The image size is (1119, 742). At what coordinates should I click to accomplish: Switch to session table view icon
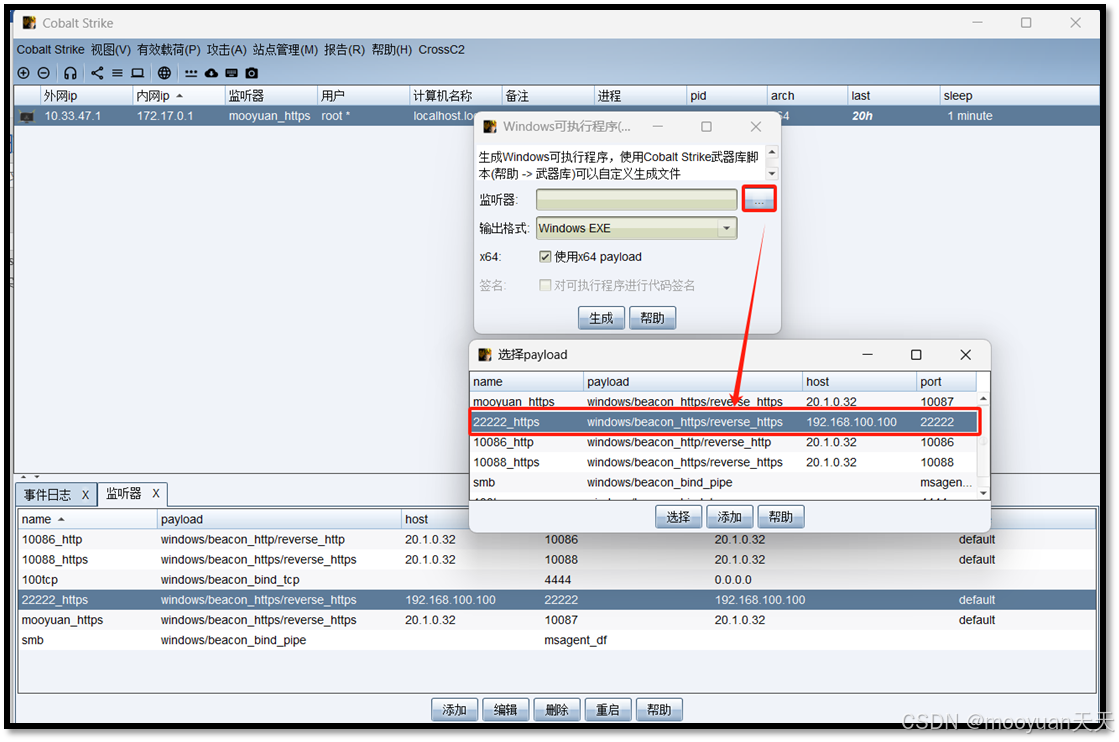[x=117, y=73]
